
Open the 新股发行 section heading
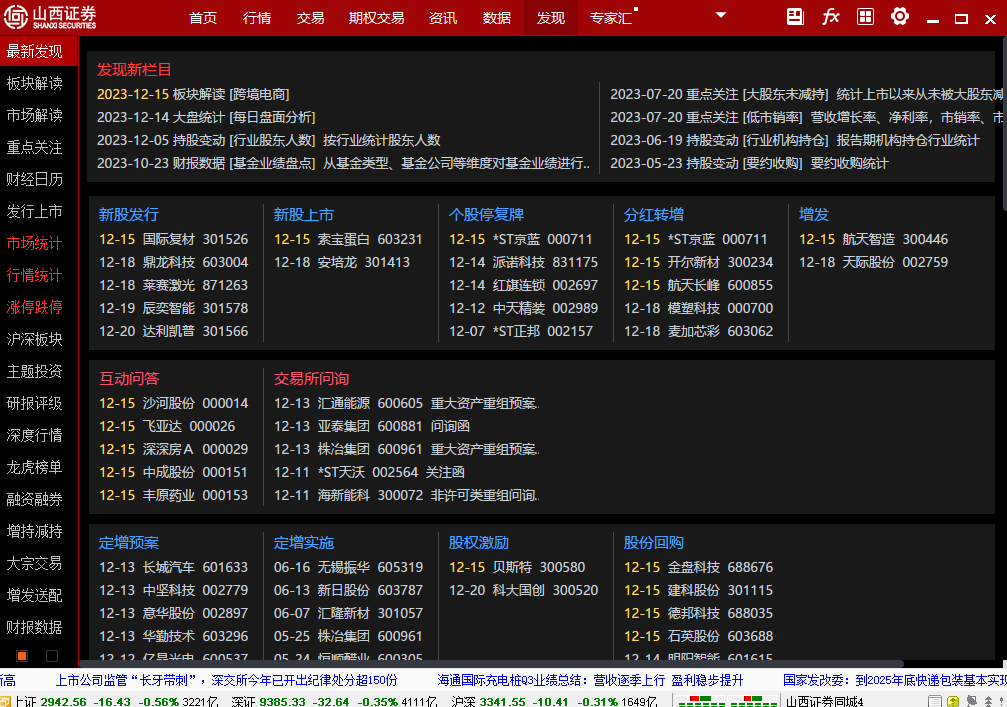[128, 214]
